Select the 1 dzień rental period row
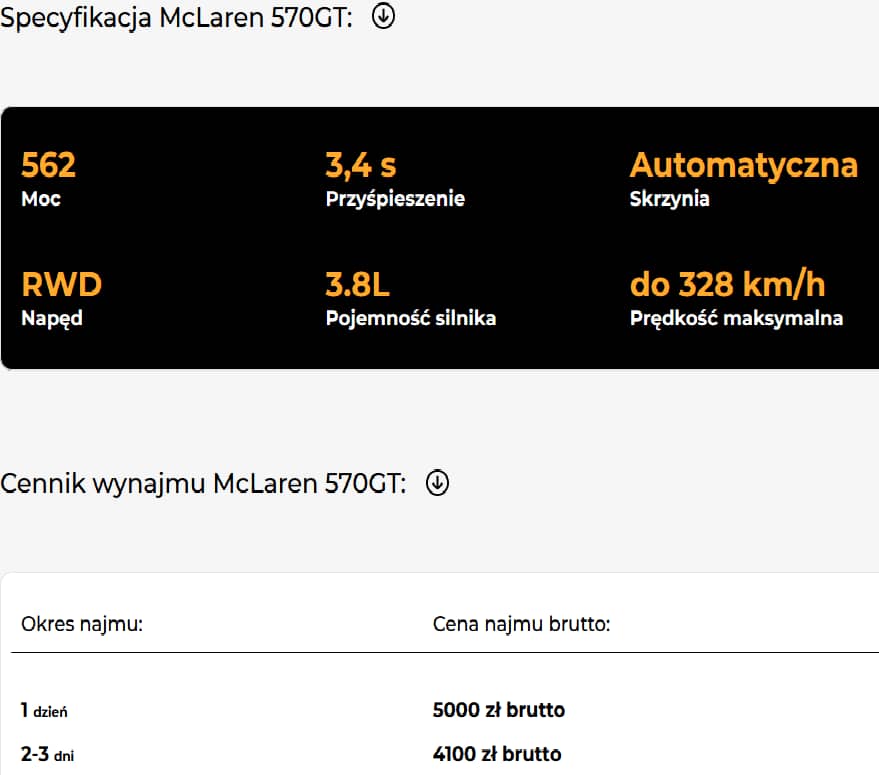The image size is (879, 775). tap(44, 711)
